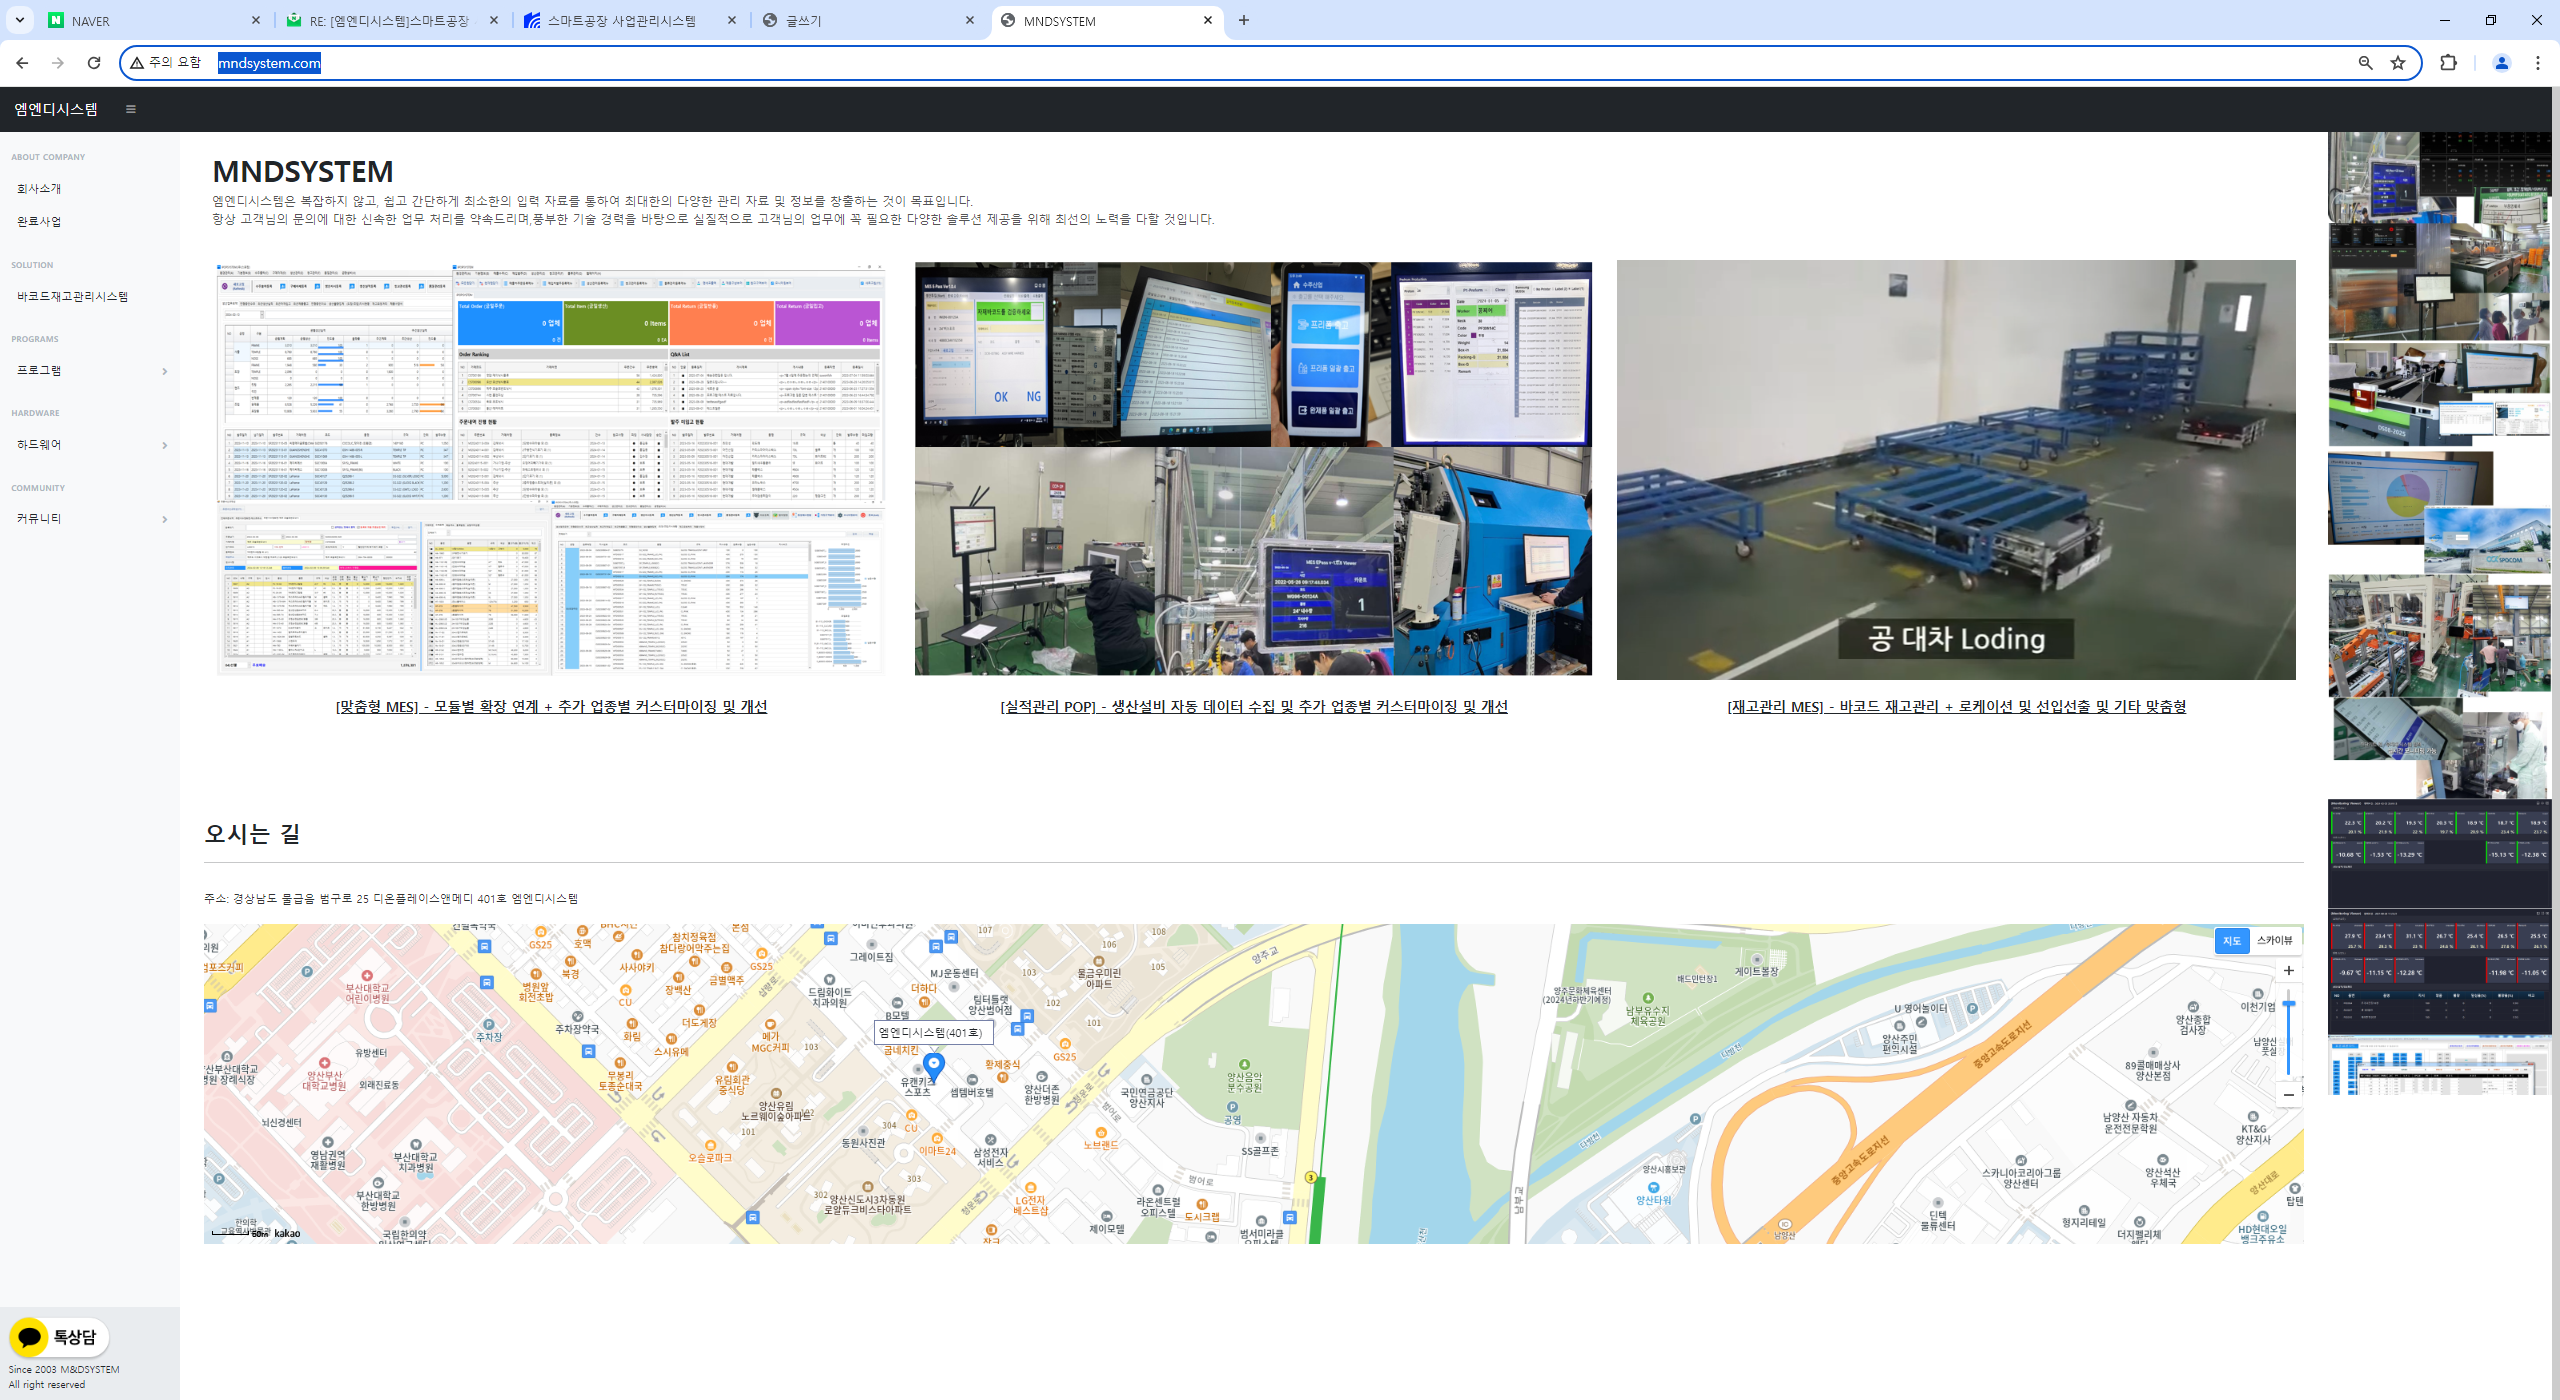Bookmark this page with star icon
Viewport: 2560px width, 1400px height.
2398,63
